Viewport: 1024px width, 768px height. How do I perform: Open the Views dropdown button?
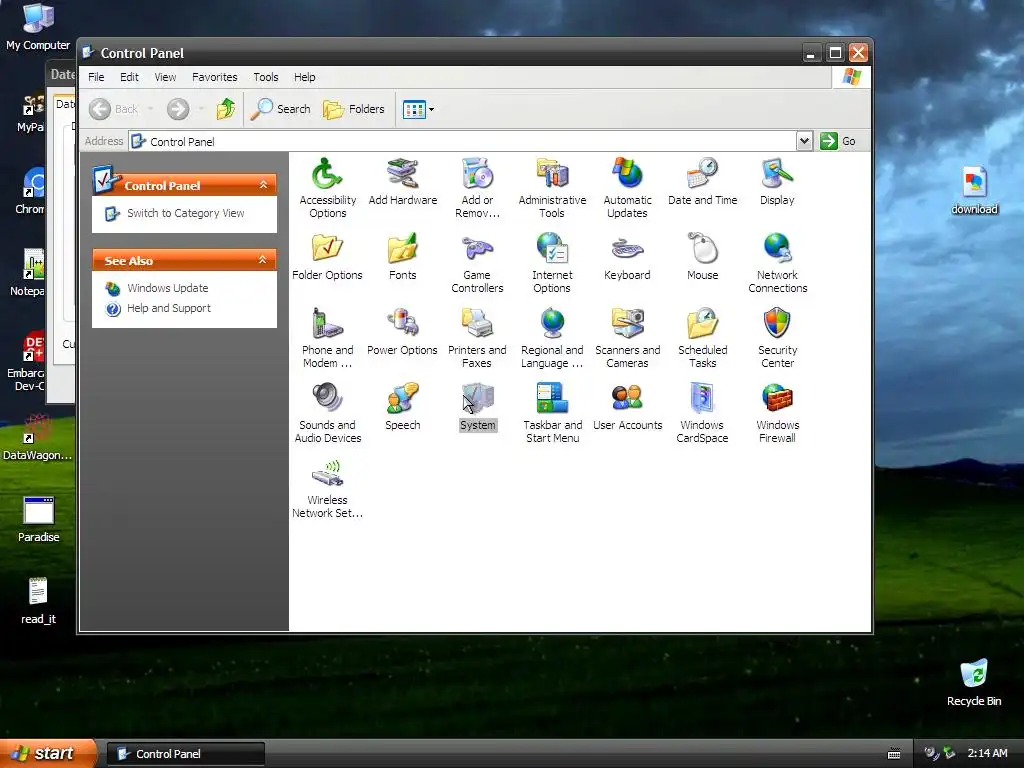click(x=419, y=109)
